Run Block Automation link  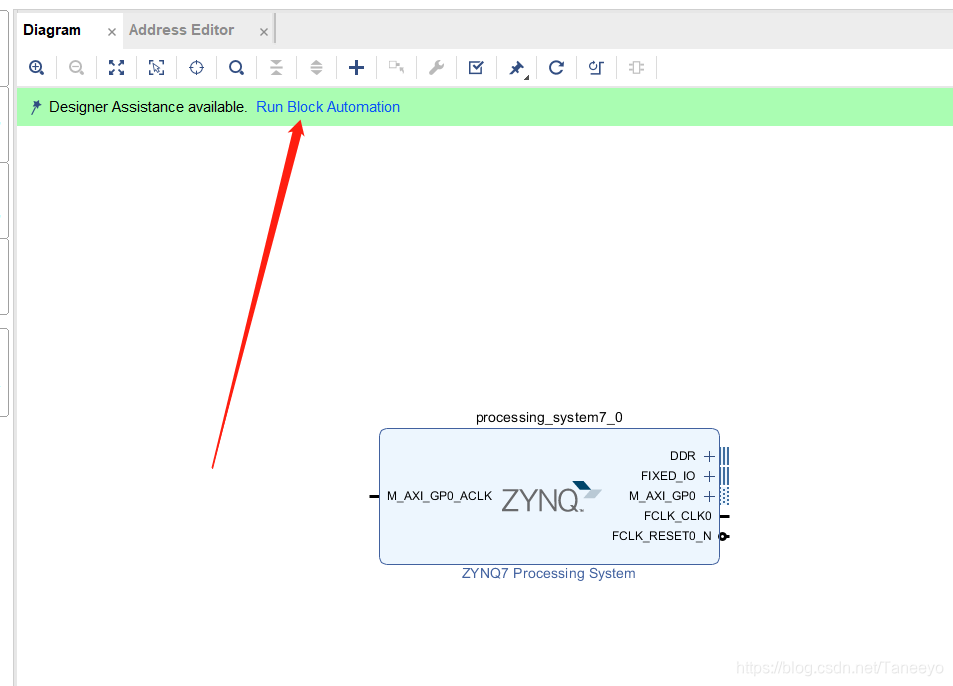(328, 107)
